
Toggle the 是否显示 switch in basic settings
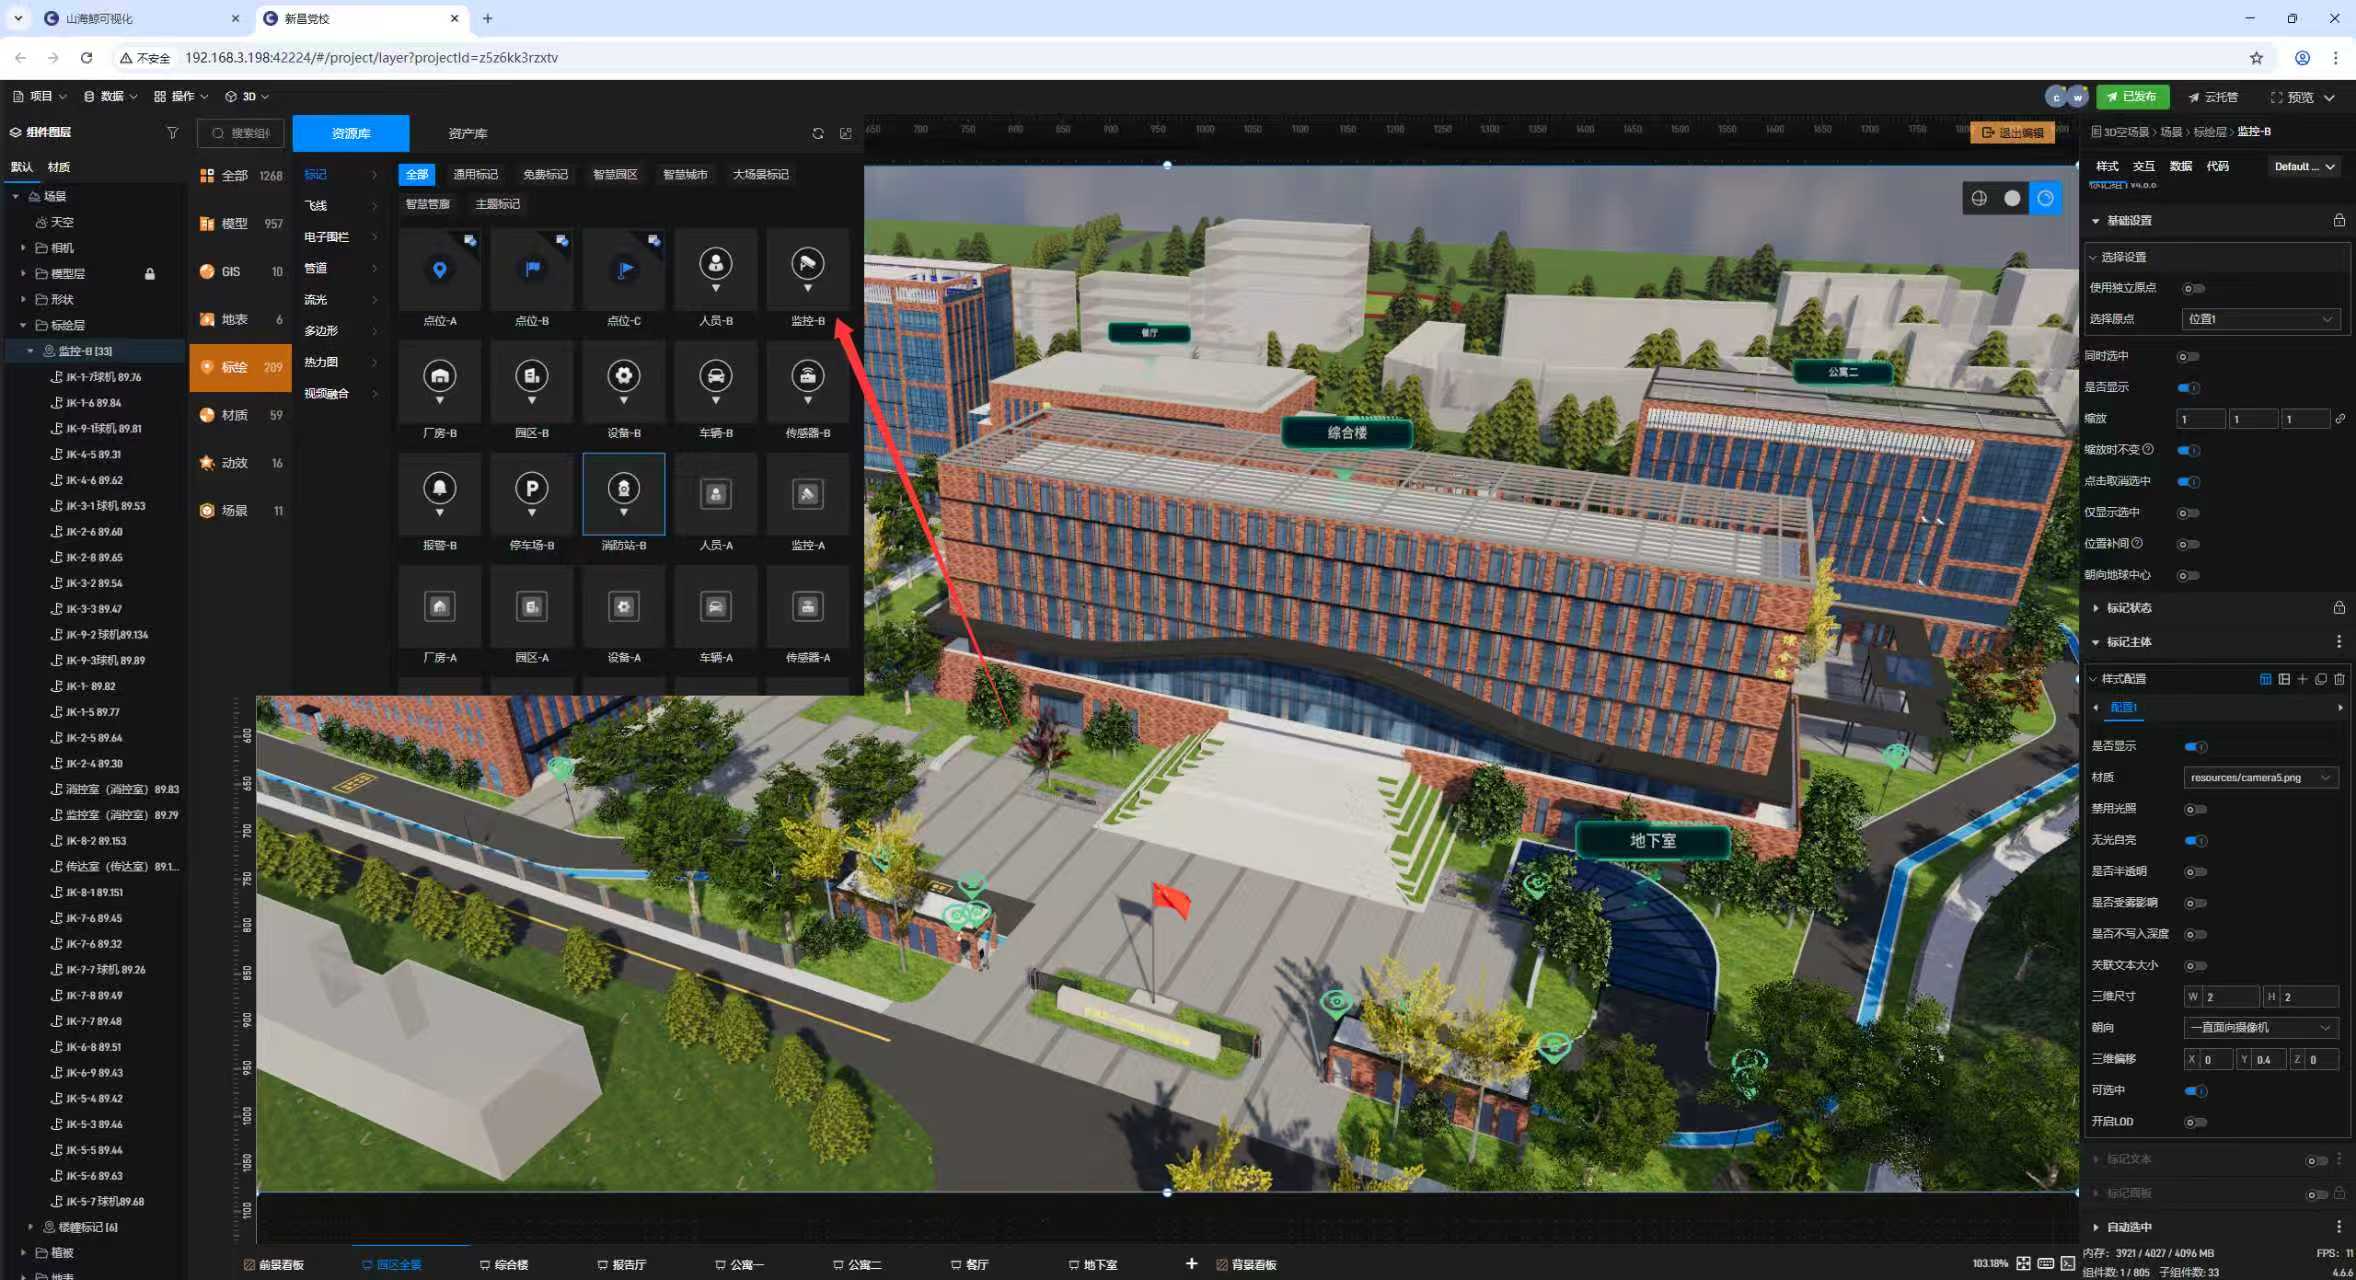point(2189,388)
